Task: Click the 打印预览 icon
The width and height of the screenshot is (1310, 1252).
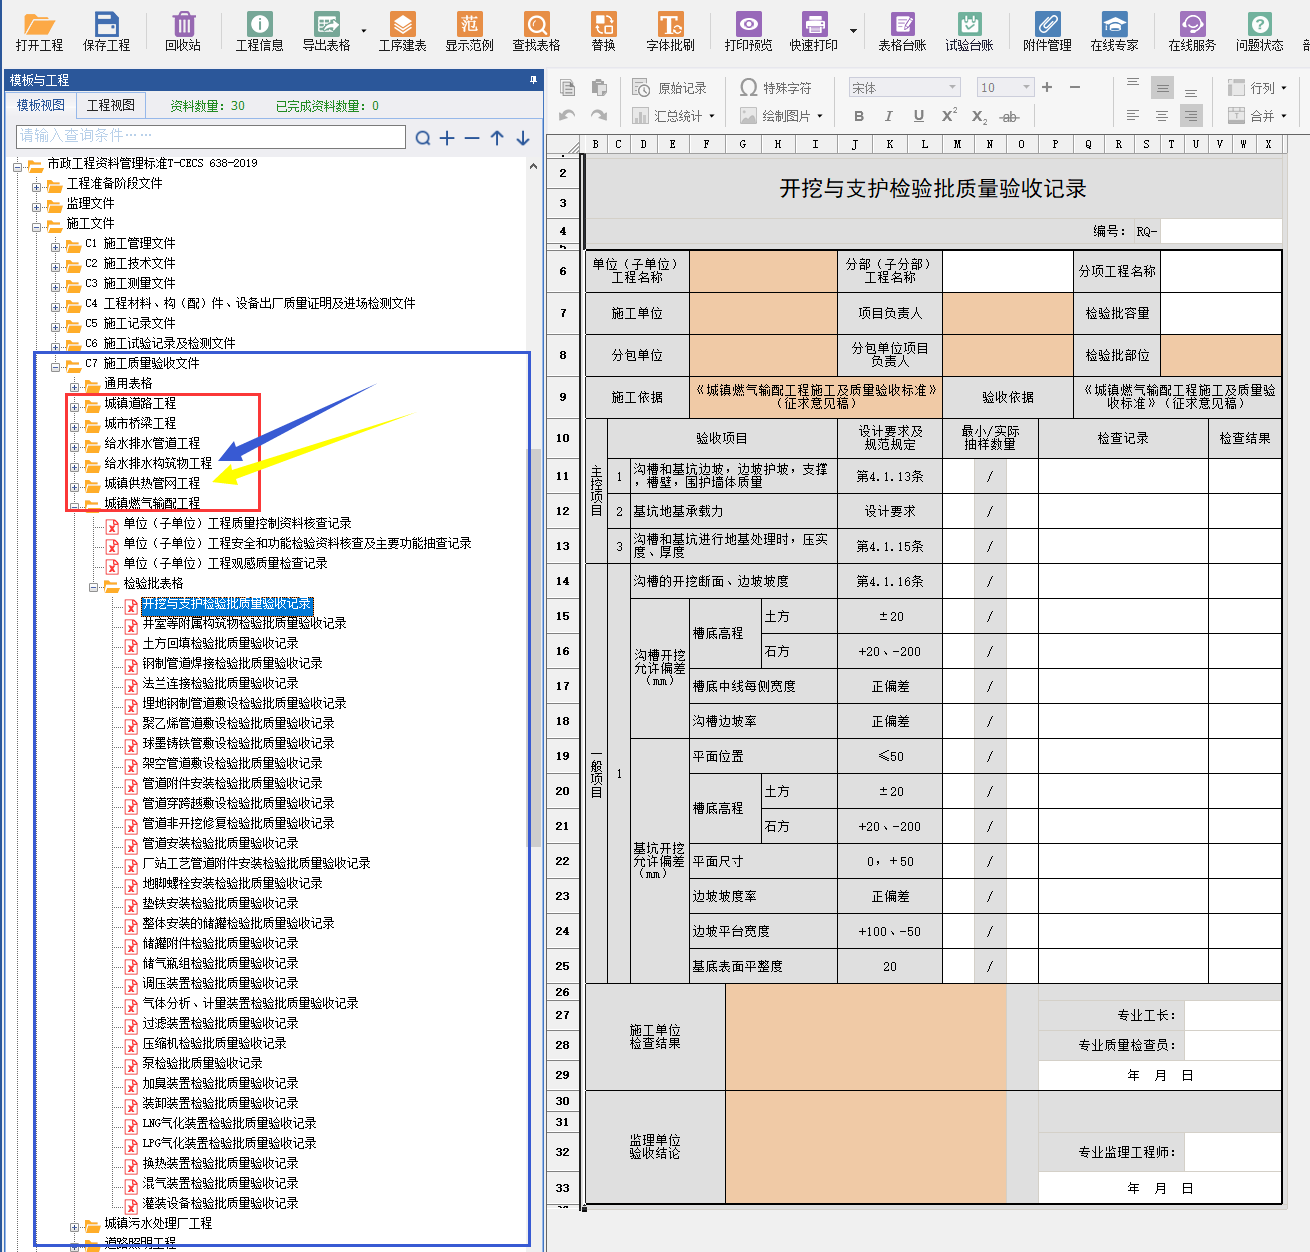Action: (x=748, y=31)
